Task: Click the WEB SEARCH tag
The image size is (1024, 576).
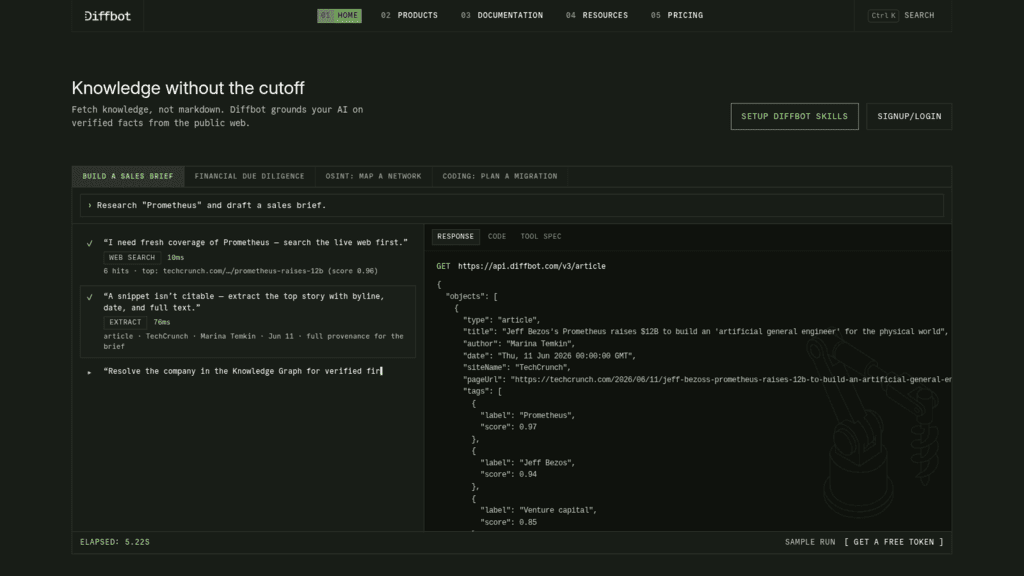Action: pos(132,258)
